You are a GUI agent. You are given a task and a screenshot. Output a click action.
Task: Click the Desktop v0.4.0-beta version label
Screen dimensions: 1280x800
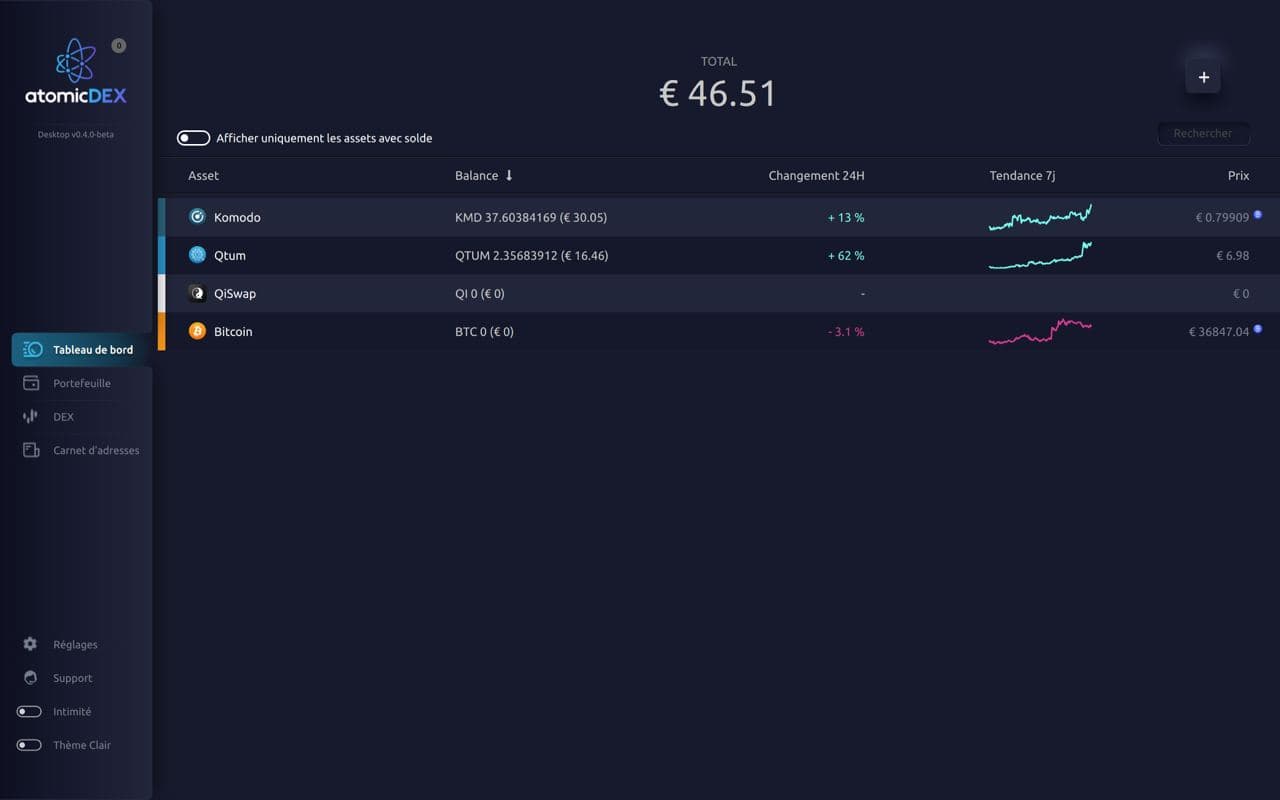[76, 134]
